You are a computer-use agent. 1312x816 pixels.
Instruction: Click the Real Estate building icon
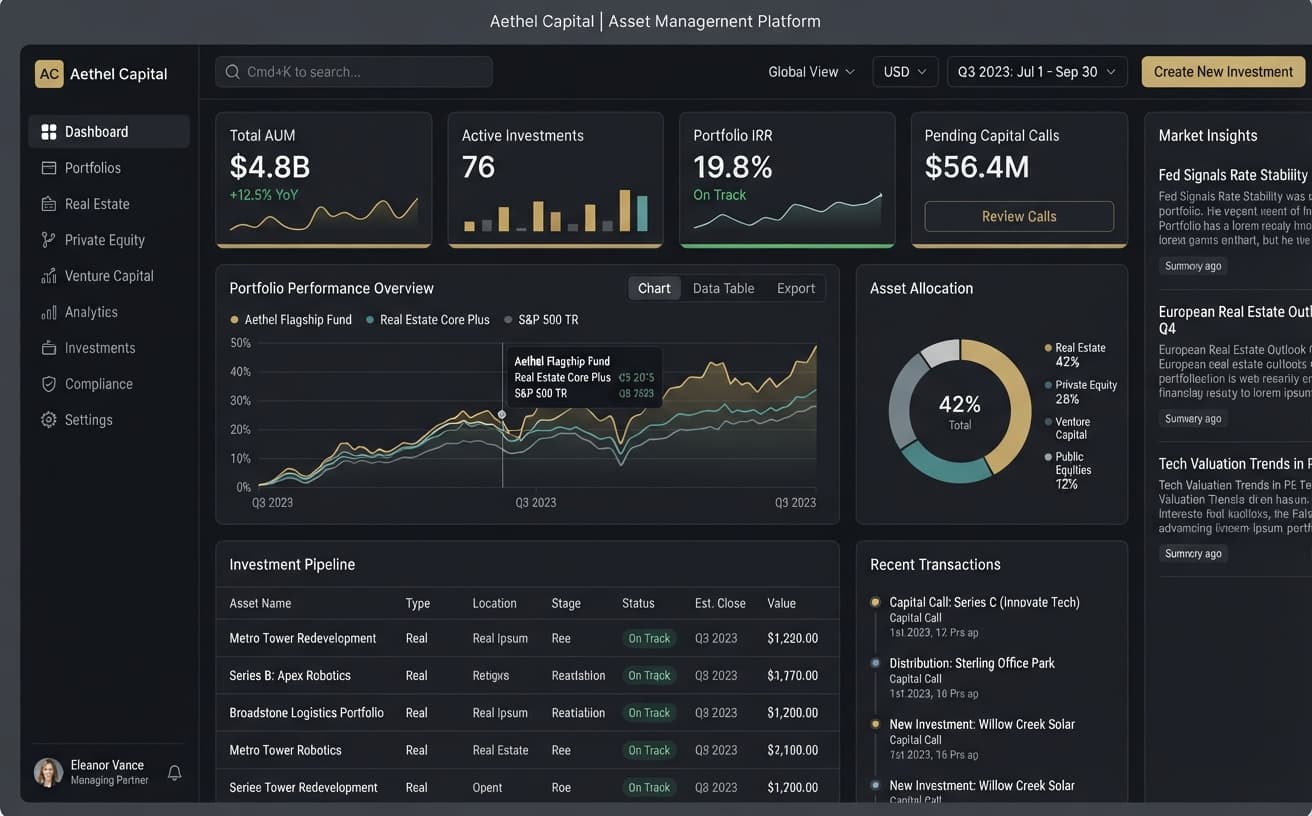48,204
